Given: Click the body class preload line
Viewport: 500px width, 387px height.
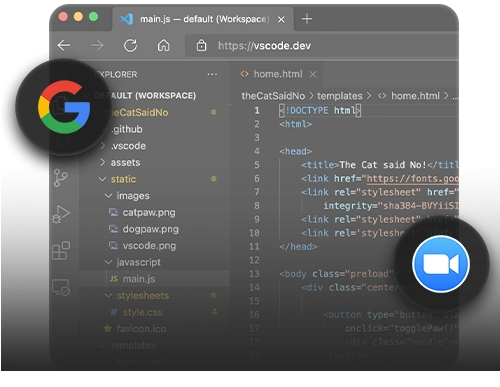Looking at the screenshot, I should pos(336,274).
